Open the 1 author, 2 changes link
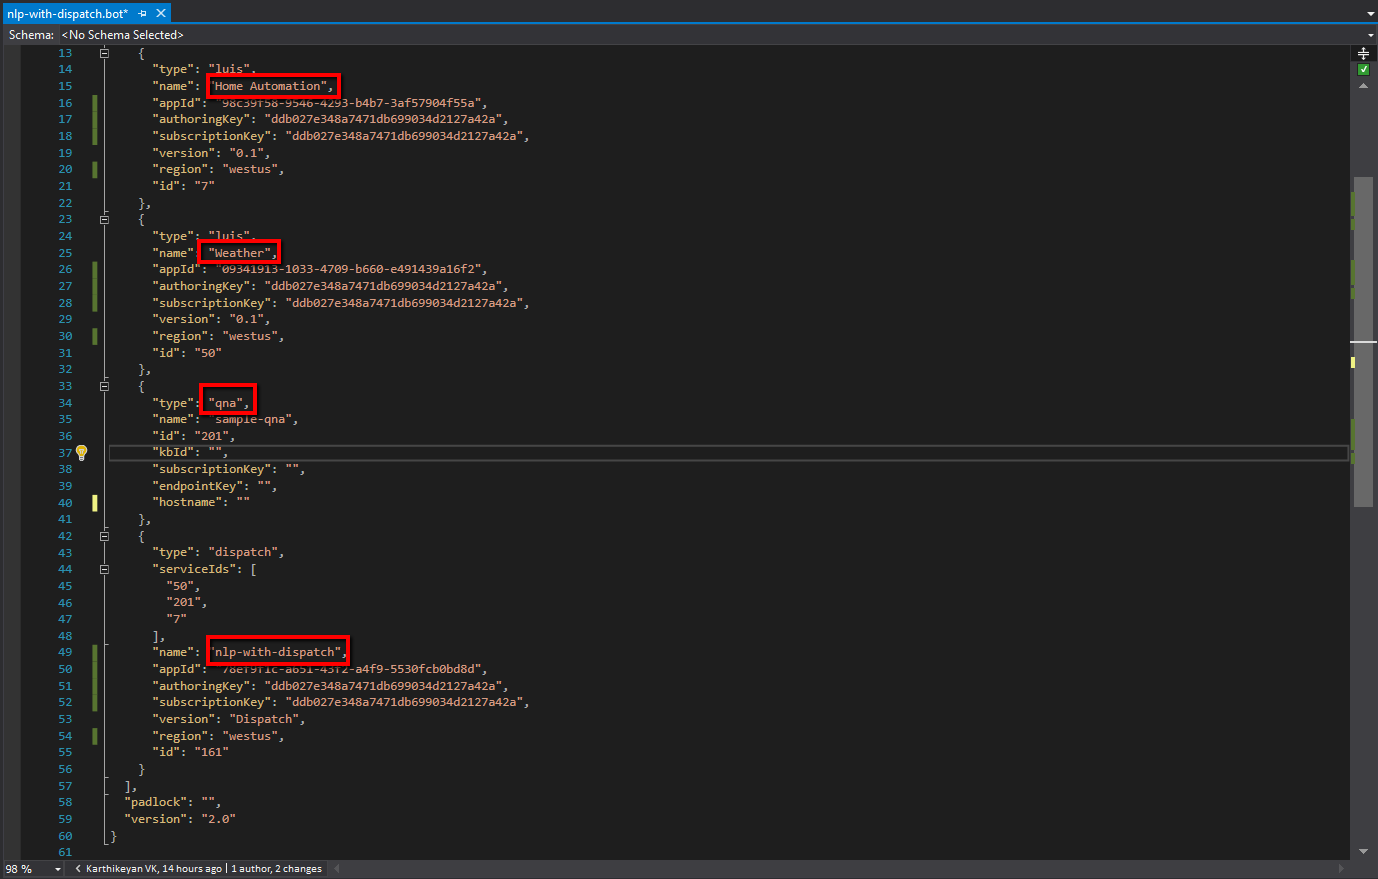The image size is (1378, 879). [x=277, y=869]
